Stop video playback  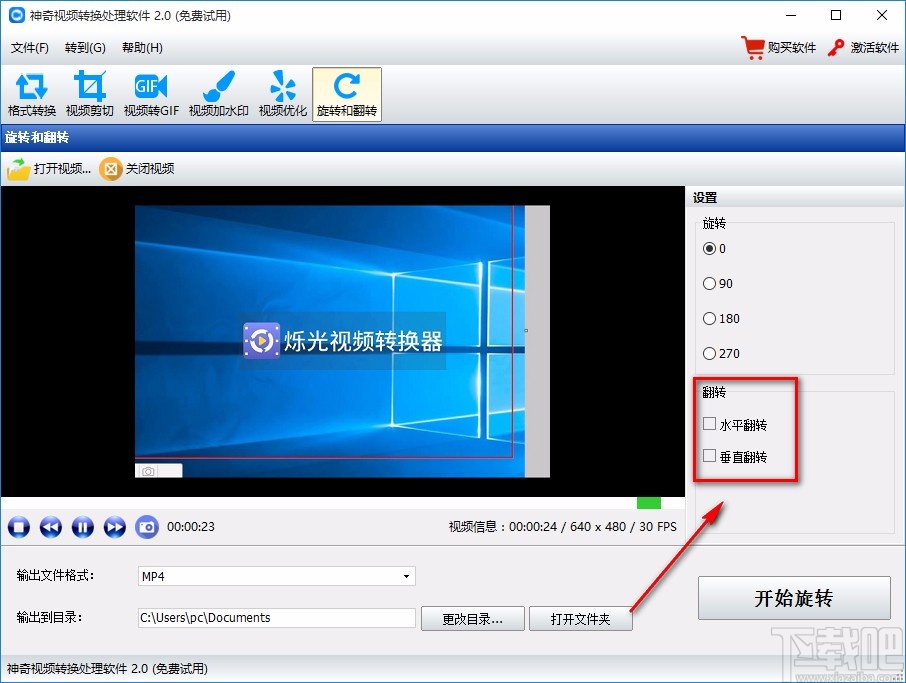18,527
